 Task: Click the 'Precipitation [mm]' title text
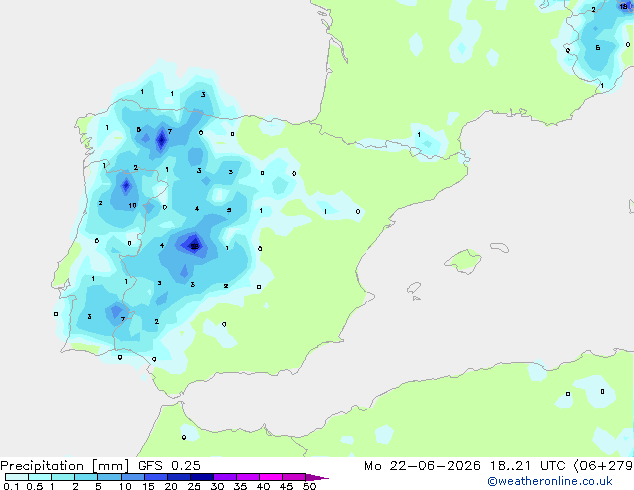(65, 466)
